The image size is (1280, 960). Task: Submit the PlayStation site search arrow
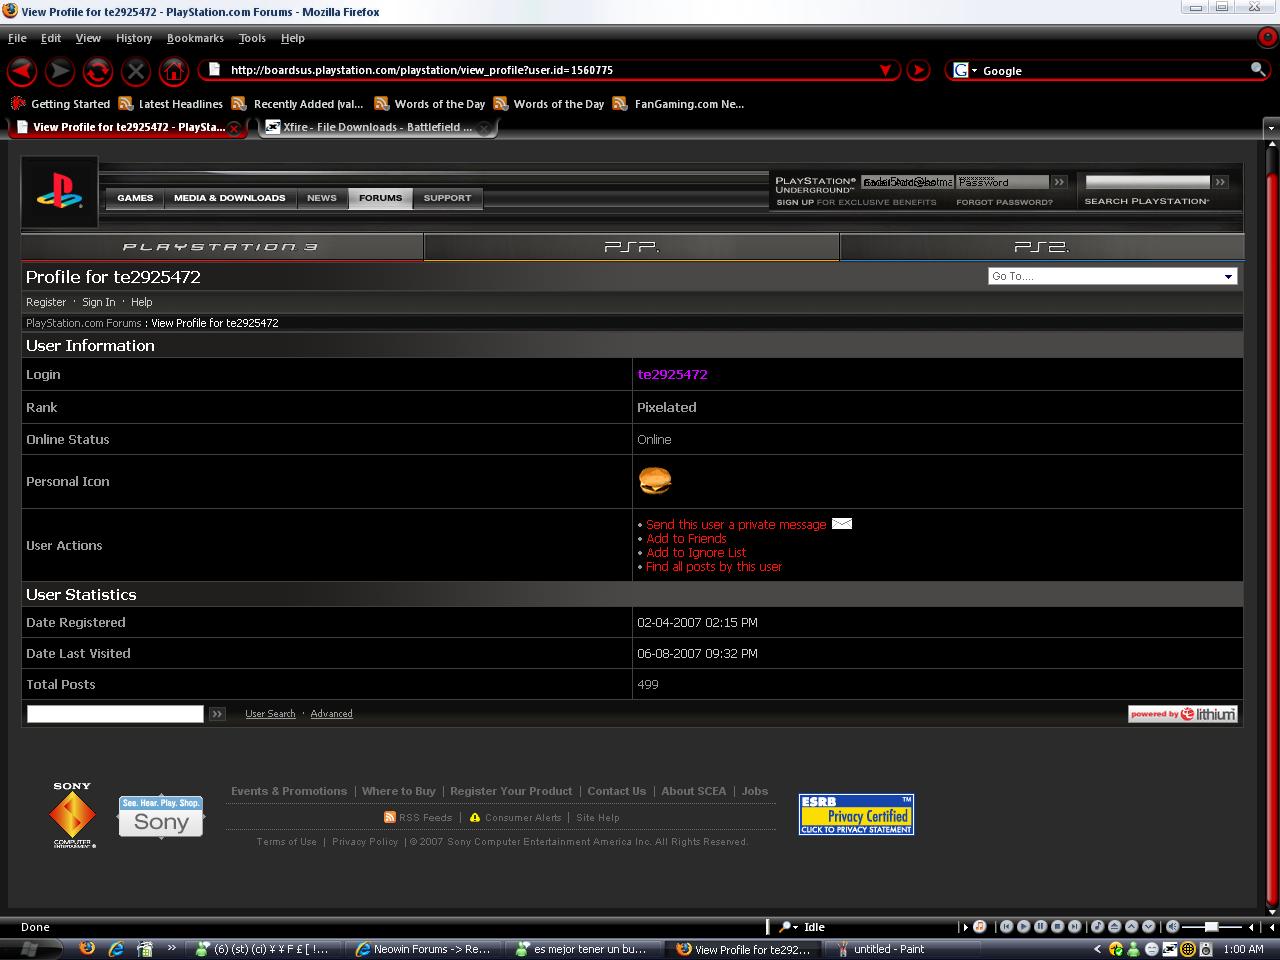(1220, 182)
